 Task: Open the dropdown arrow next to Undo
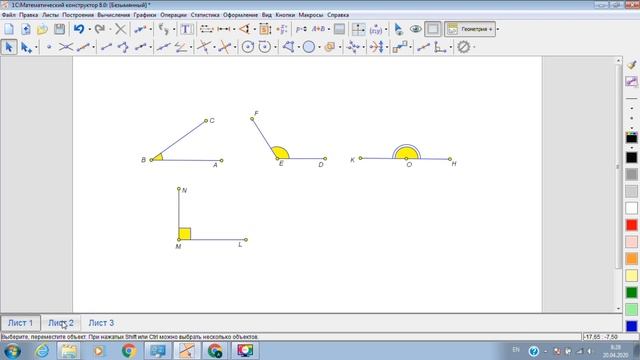(89, 29)
